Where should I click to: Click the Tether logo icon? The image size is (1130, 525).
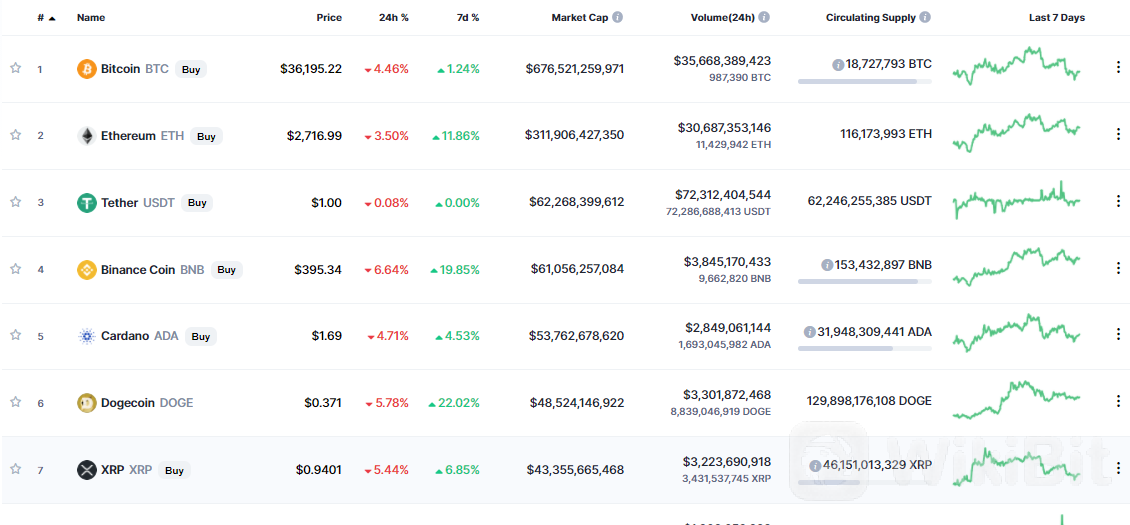click(86, 203)
